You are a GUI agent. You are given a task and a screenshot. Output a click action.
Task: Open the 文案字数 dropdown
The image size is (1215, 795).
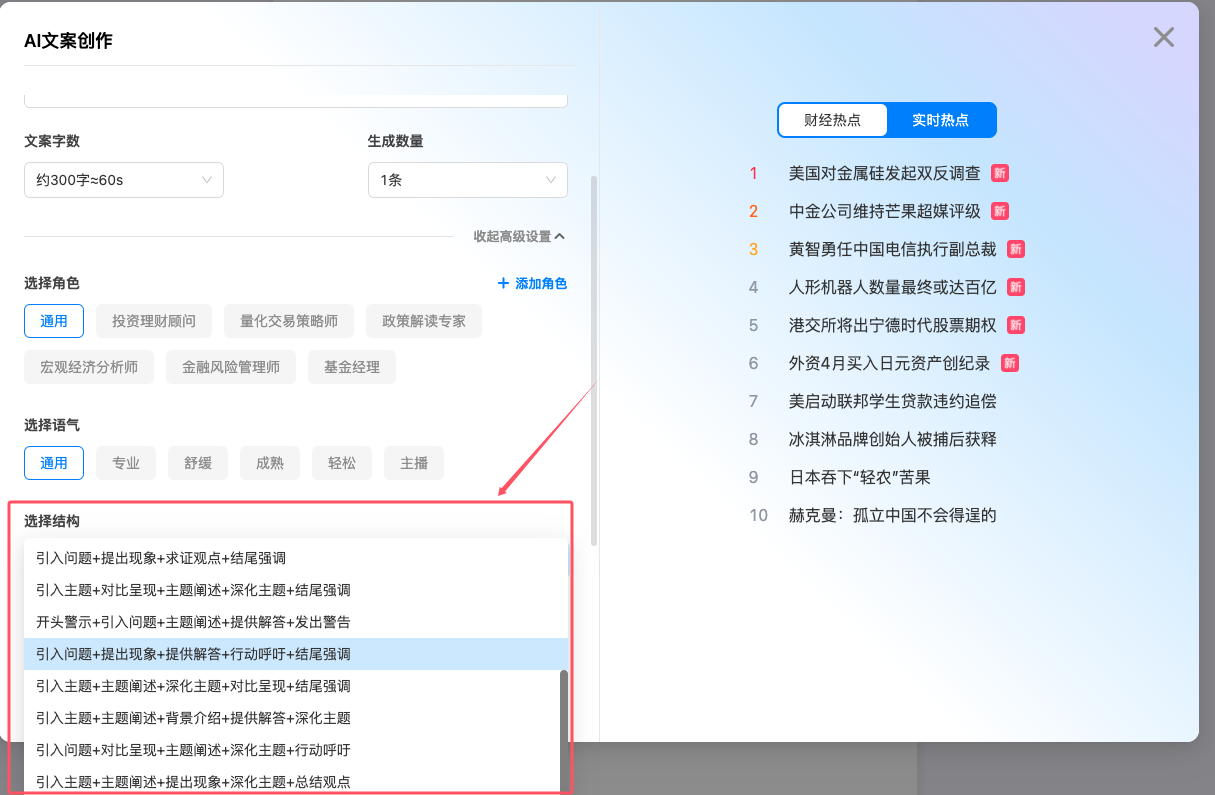click(123, 180)
